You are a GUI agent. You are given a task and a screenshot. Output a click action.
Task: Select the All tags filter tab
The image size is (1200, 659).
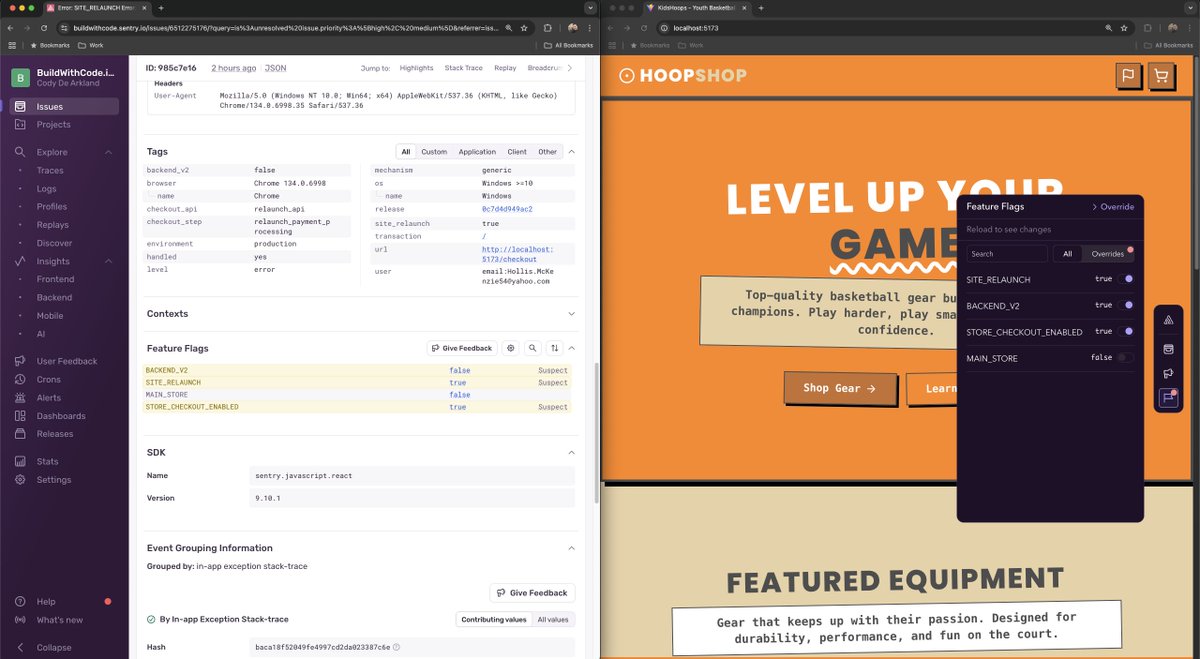pyautogui.click(x=405, y=152)
